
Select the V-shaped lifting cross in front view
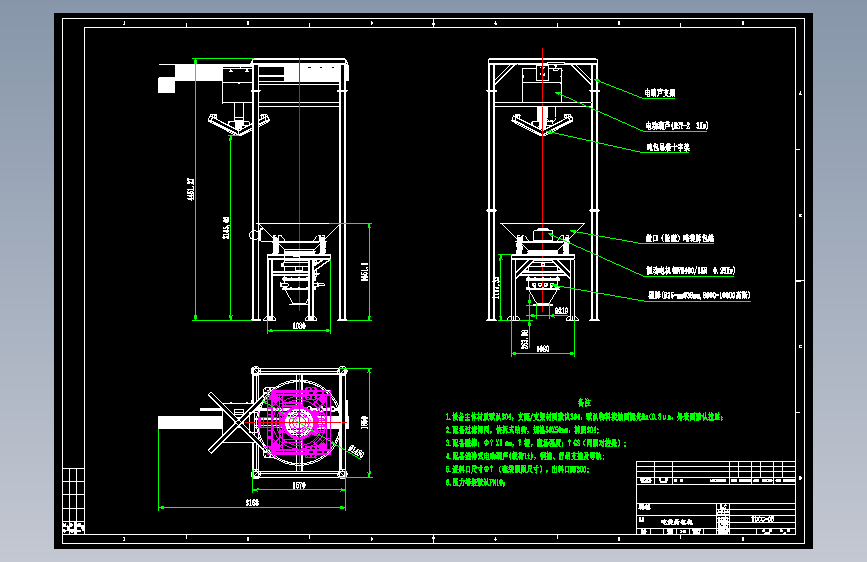click(542, 124)
